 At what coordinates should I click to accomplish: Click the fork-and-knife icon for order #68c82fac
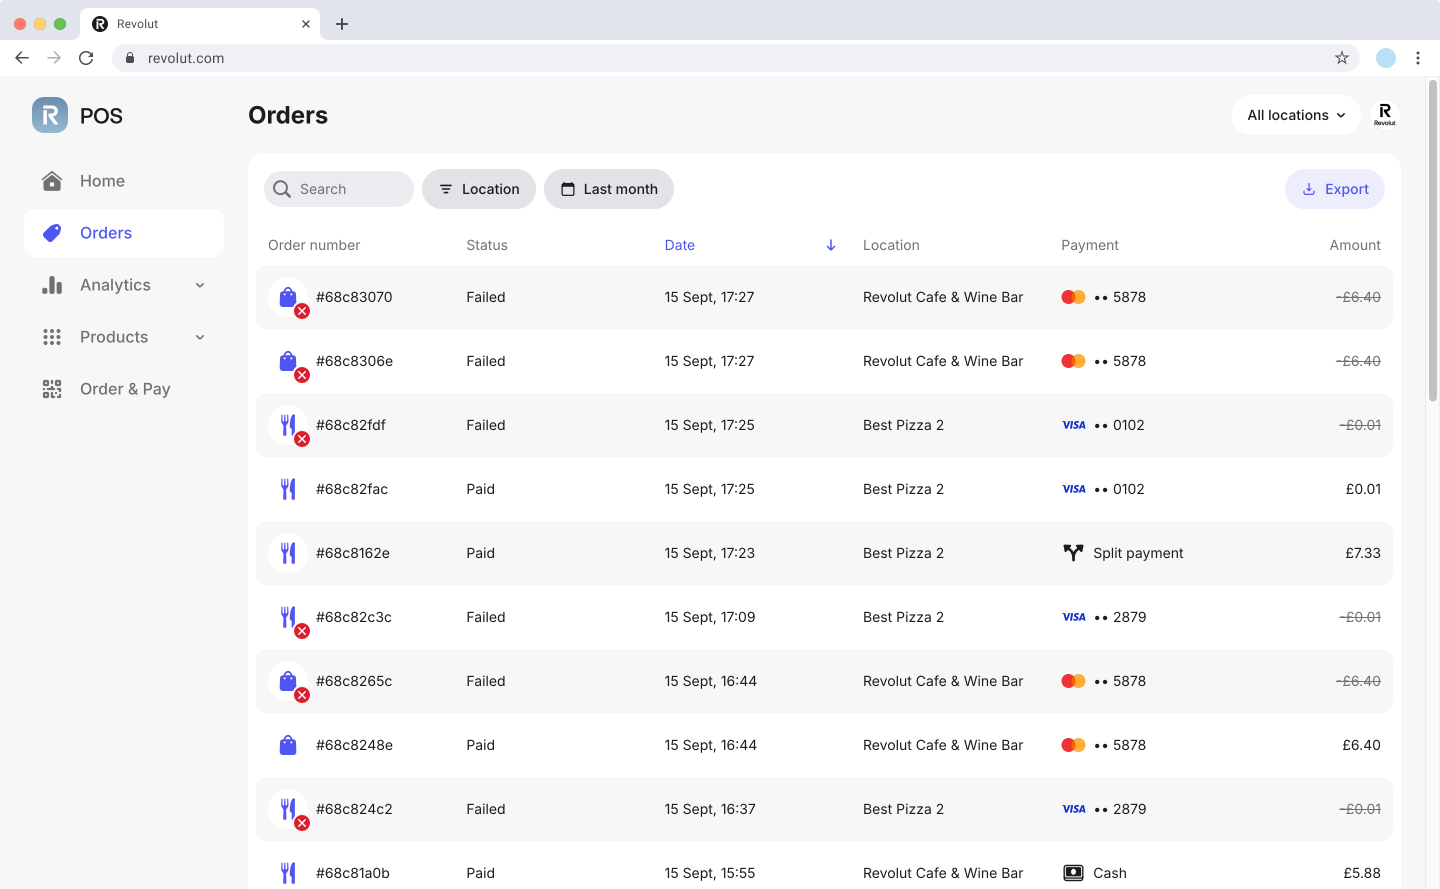288,489
